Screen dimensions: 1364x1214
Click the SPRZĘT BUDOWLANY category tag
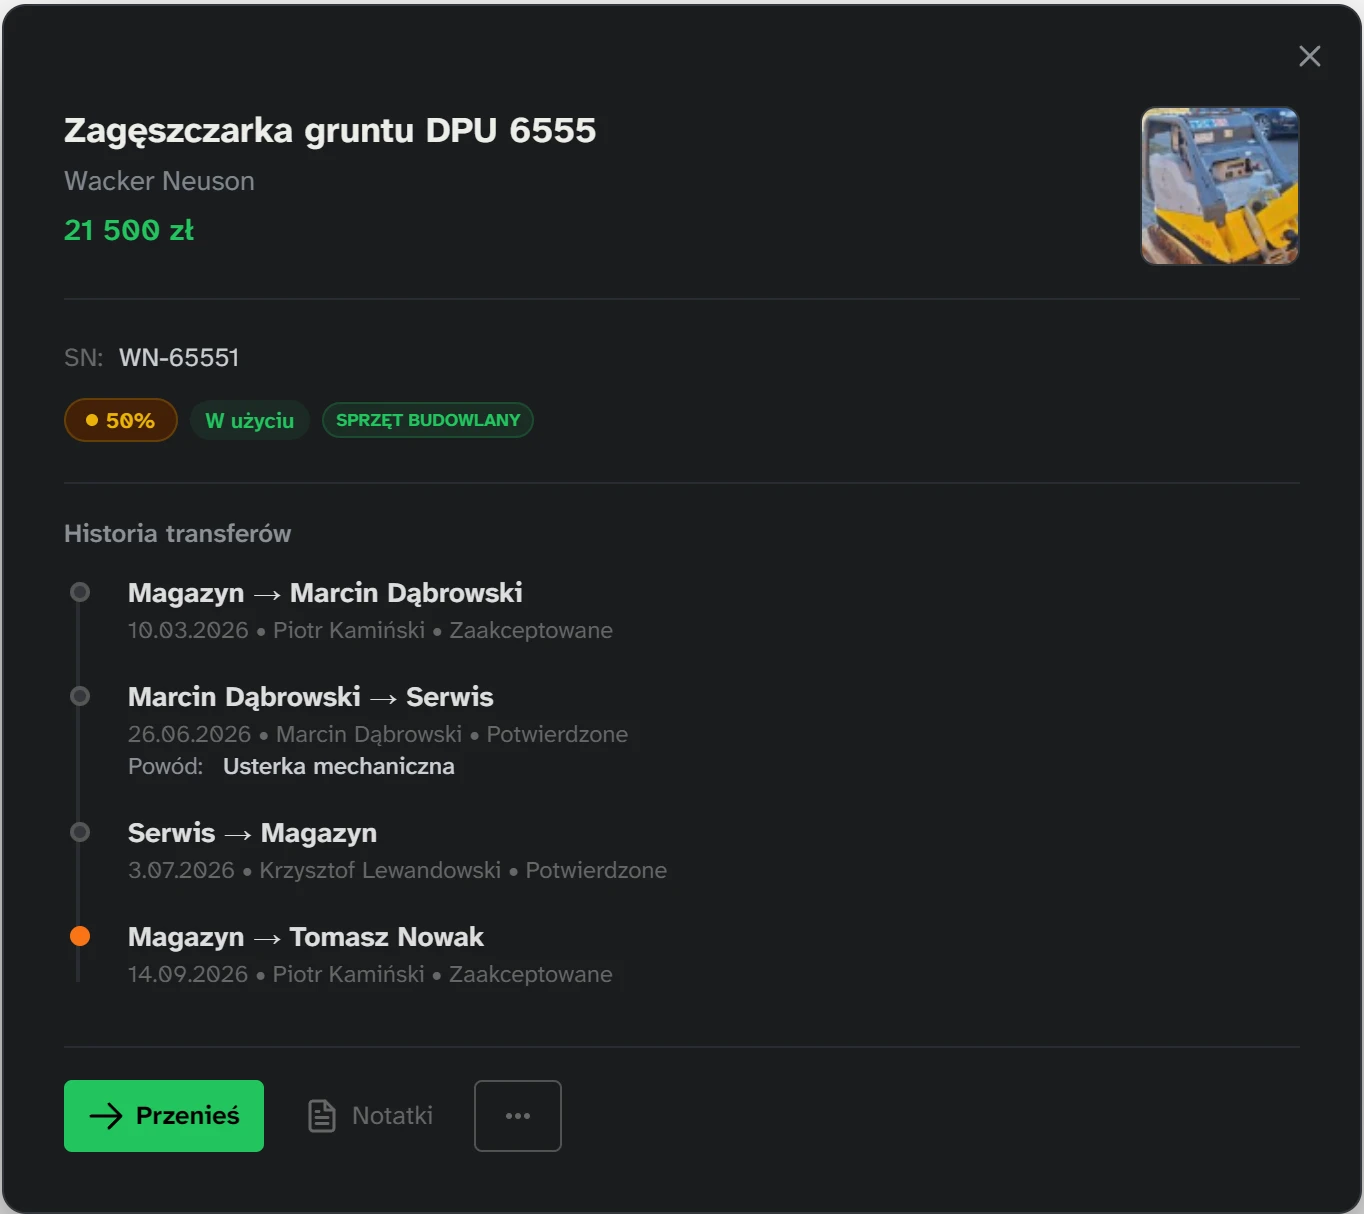[x=428, y=420]
